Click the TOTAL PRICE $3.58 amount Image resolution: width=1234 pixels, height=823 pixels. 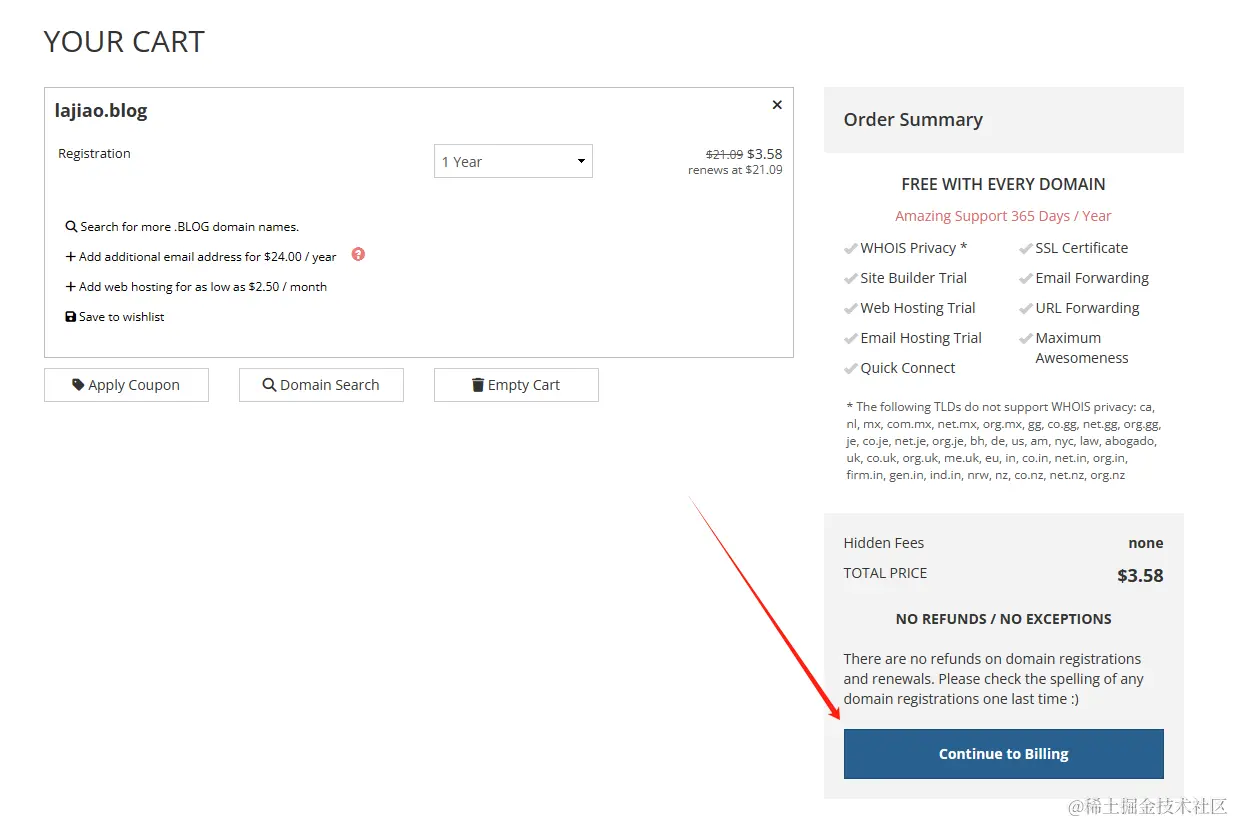pyautogui.click(x=1140, y=575)
